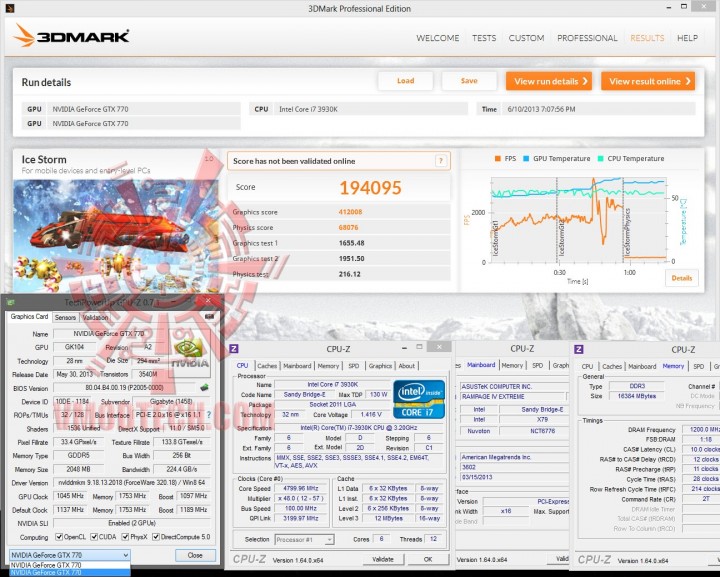Toggle the OpenCL checkbox
720x577 pixels.
click(59, 537)
